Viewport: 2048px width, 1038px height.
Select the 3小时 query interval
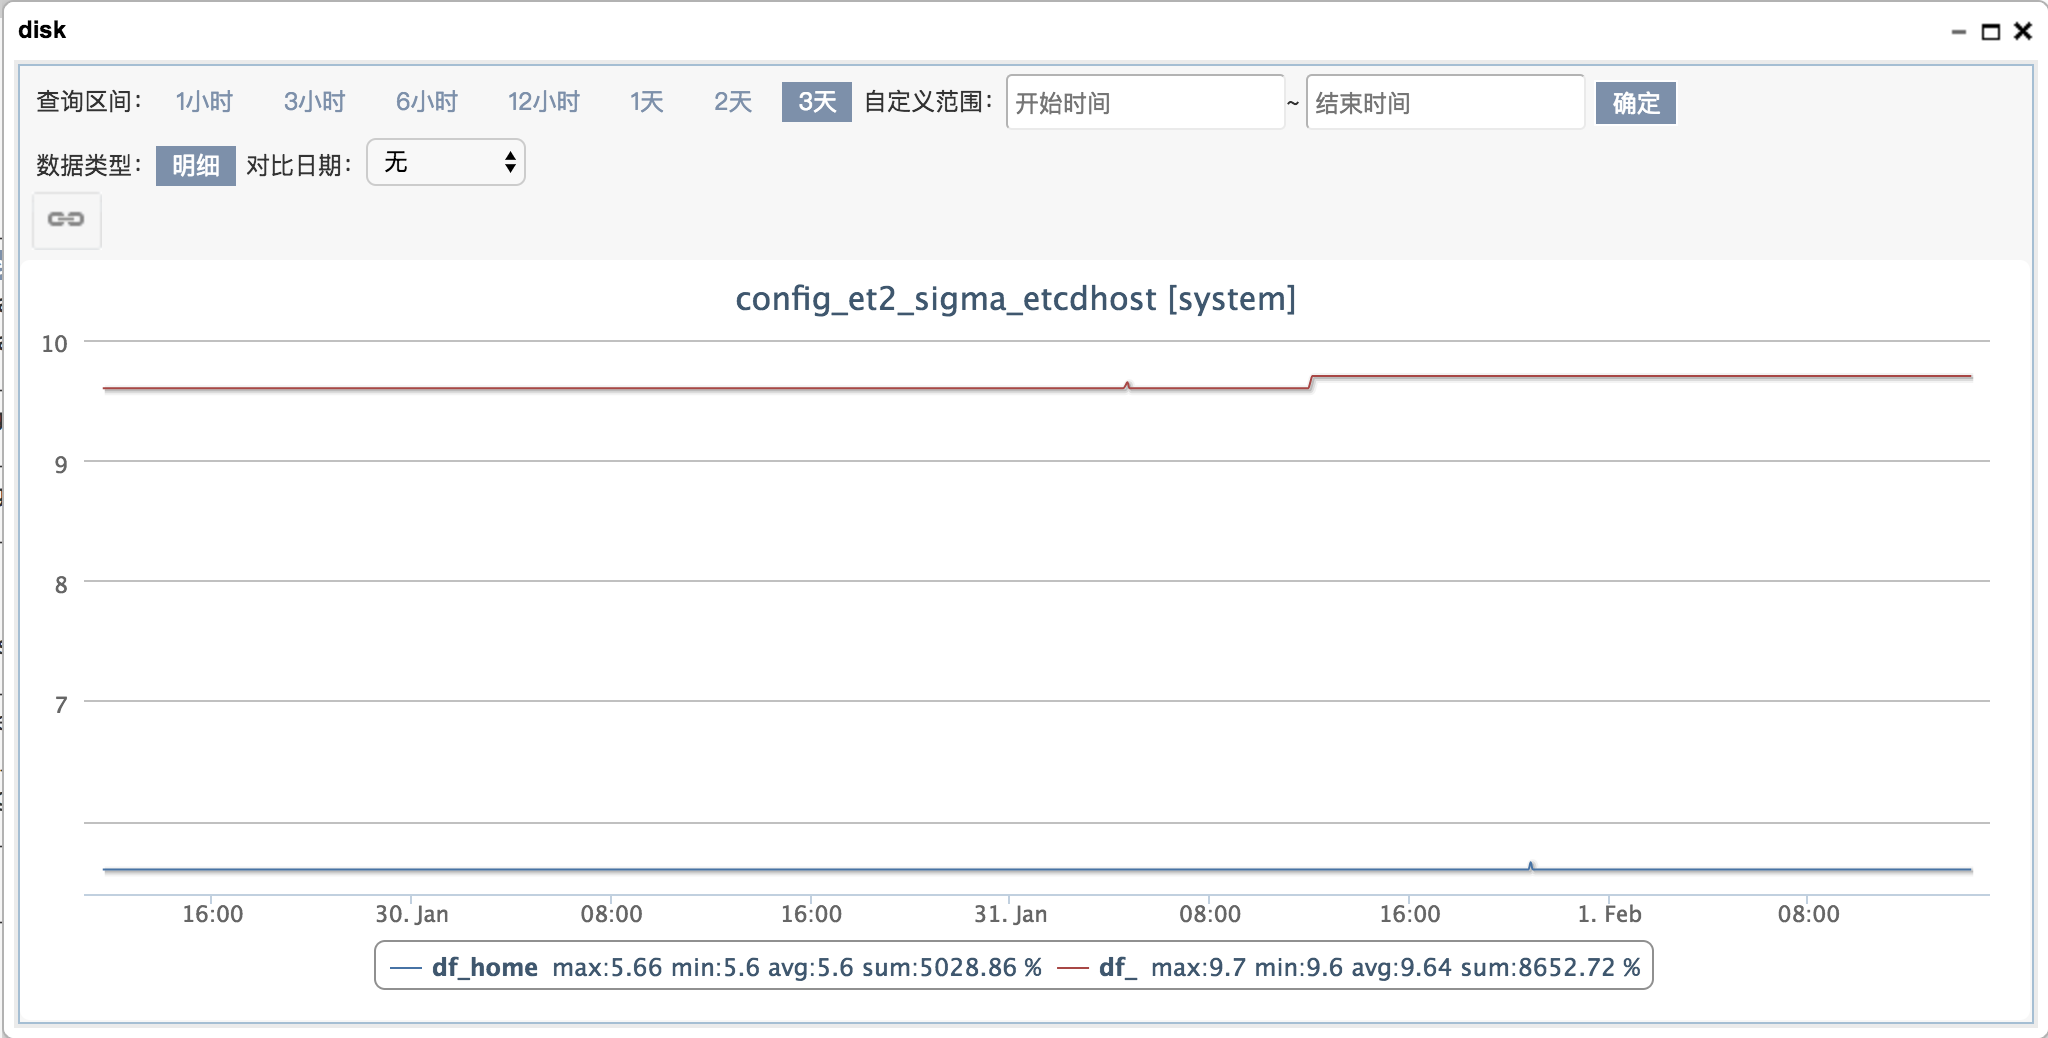(x=314, y=101)
